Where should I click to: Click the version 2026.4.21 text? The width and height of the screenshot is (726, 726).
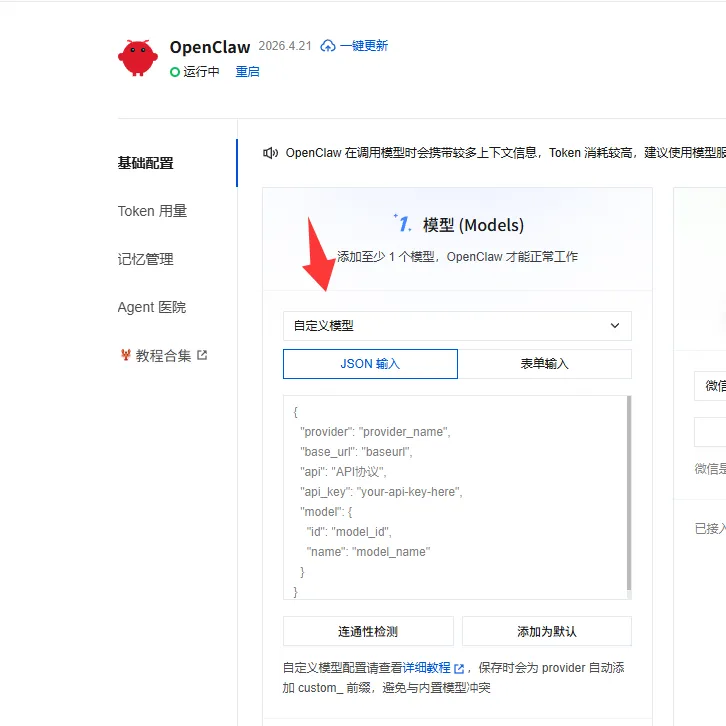(x=285, y=46)
